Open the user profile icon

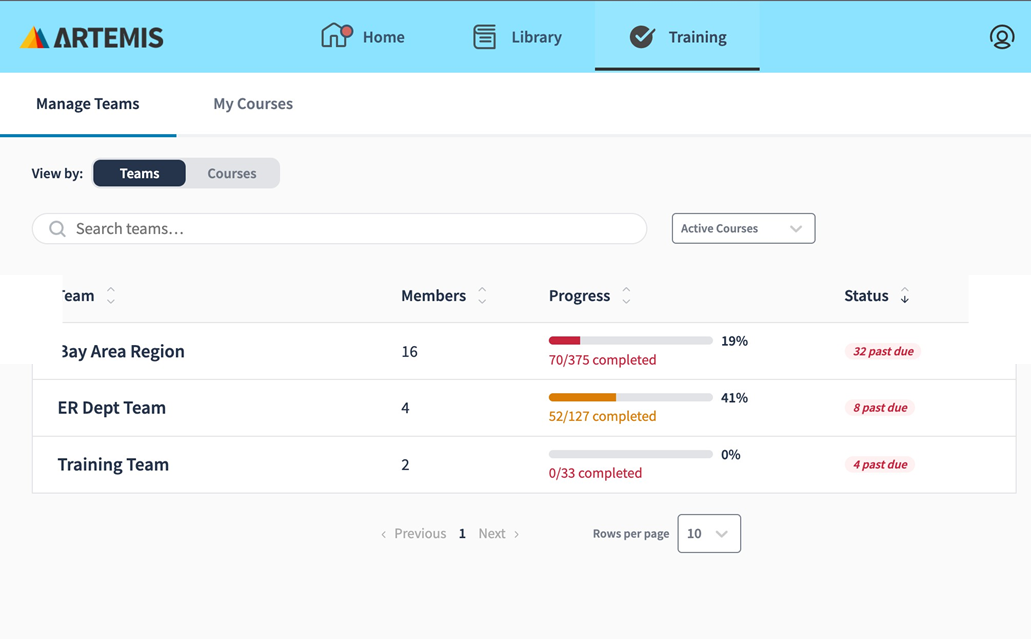tap(1001, 37)
